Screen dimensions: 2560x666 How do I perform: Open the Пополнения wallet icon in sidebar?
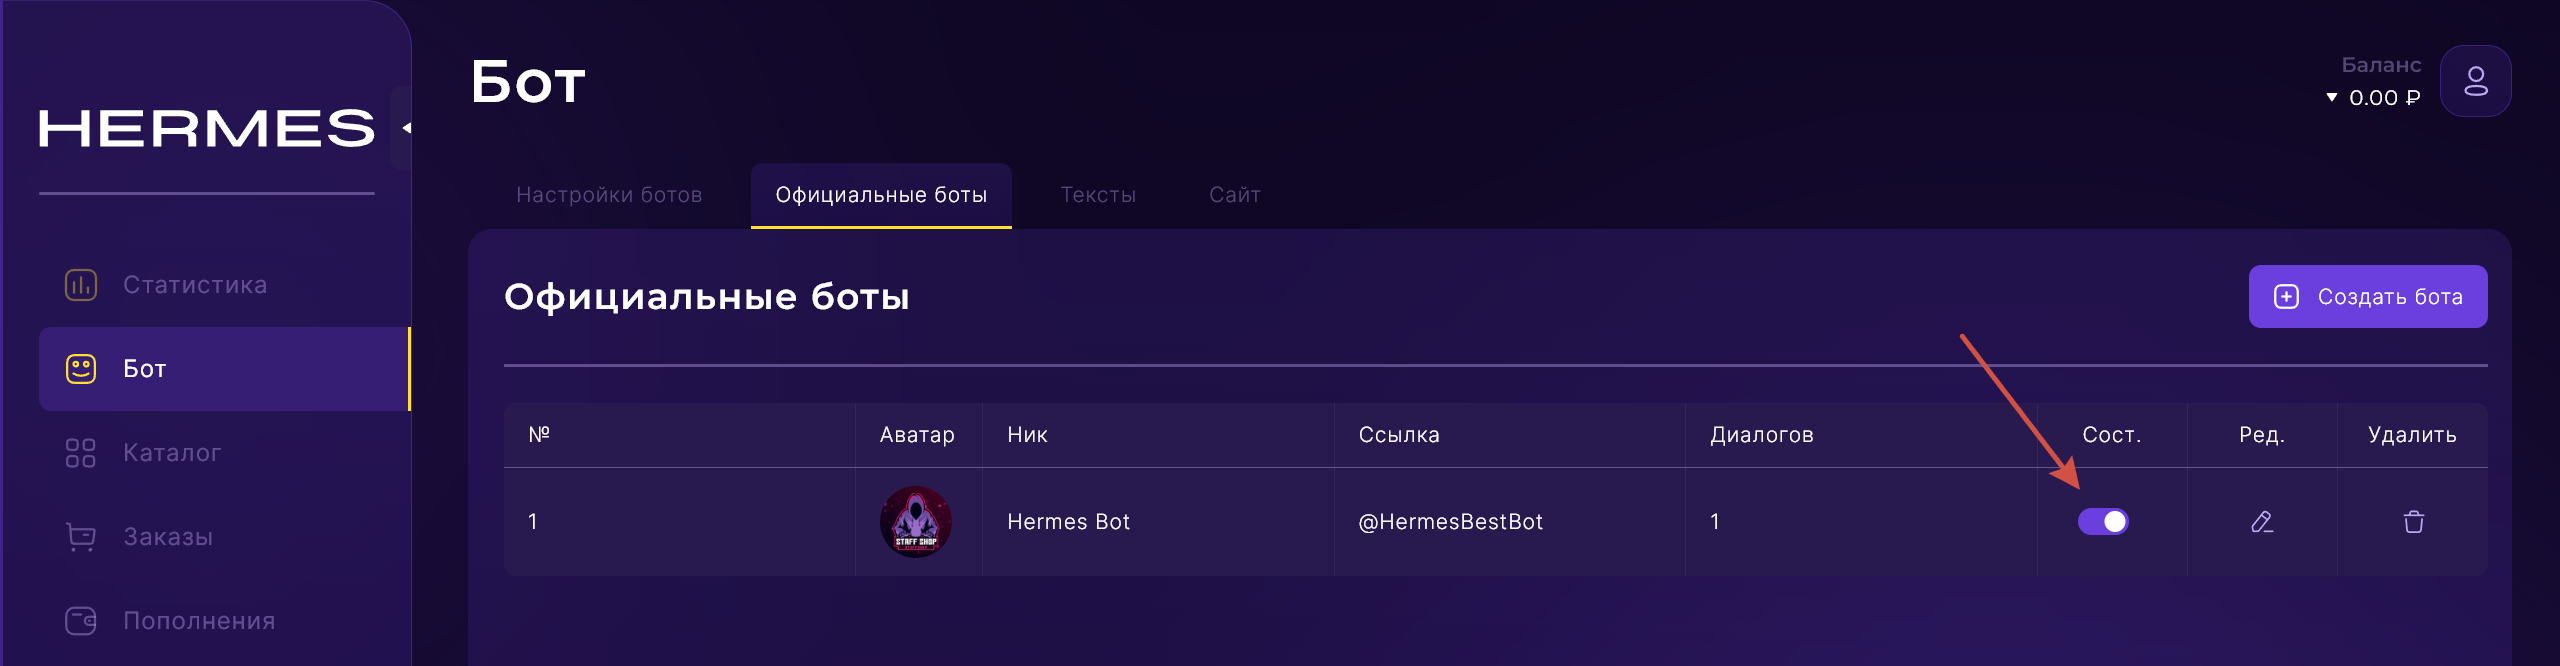coord(80,620)
